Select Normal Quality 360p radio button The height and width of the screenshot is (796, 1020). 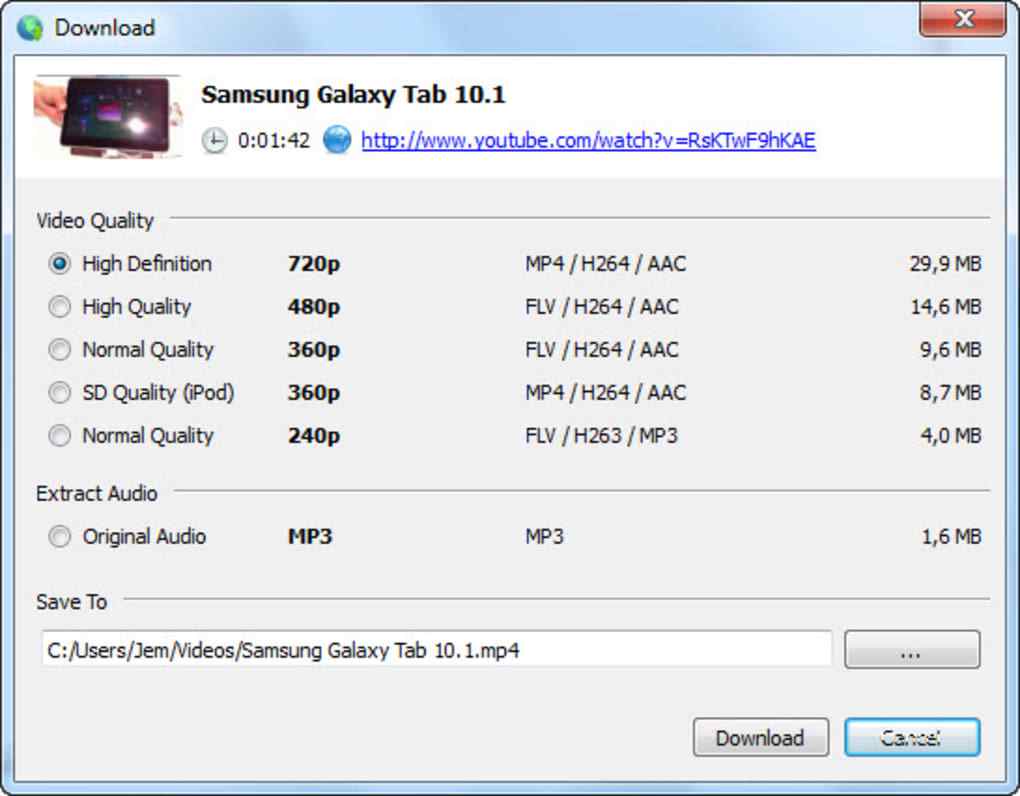(60, 349)
